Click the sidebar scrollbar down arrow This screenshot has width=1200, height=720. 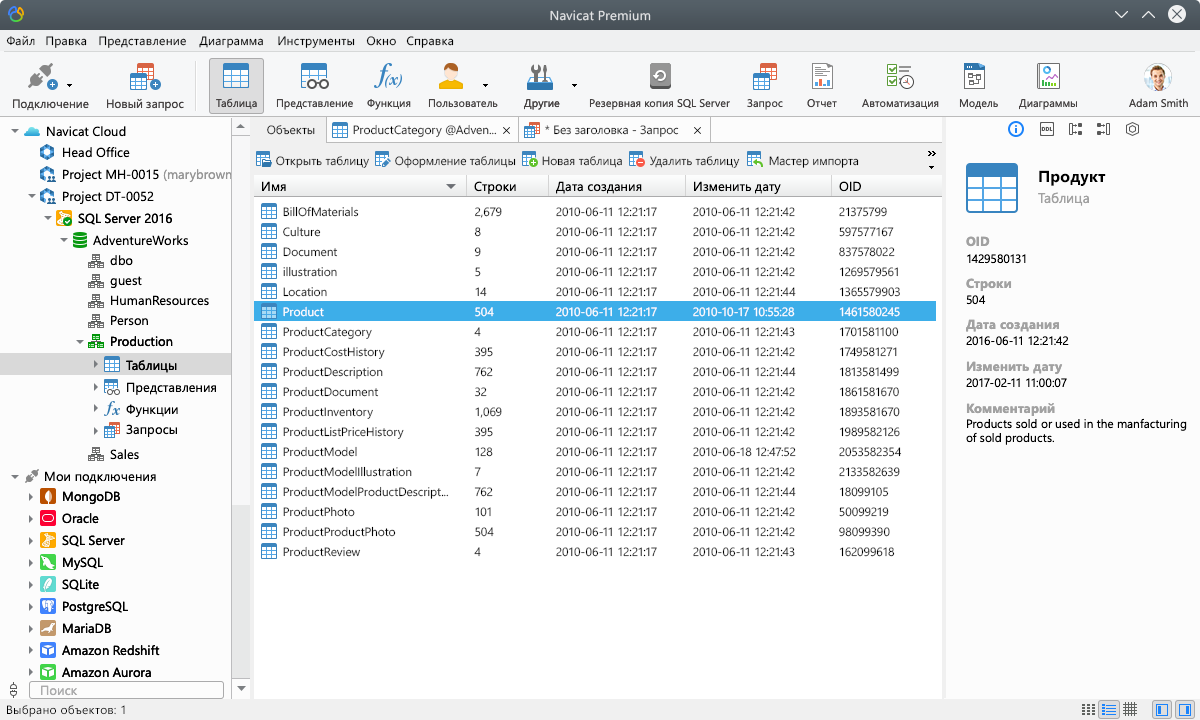coord(241,689)
